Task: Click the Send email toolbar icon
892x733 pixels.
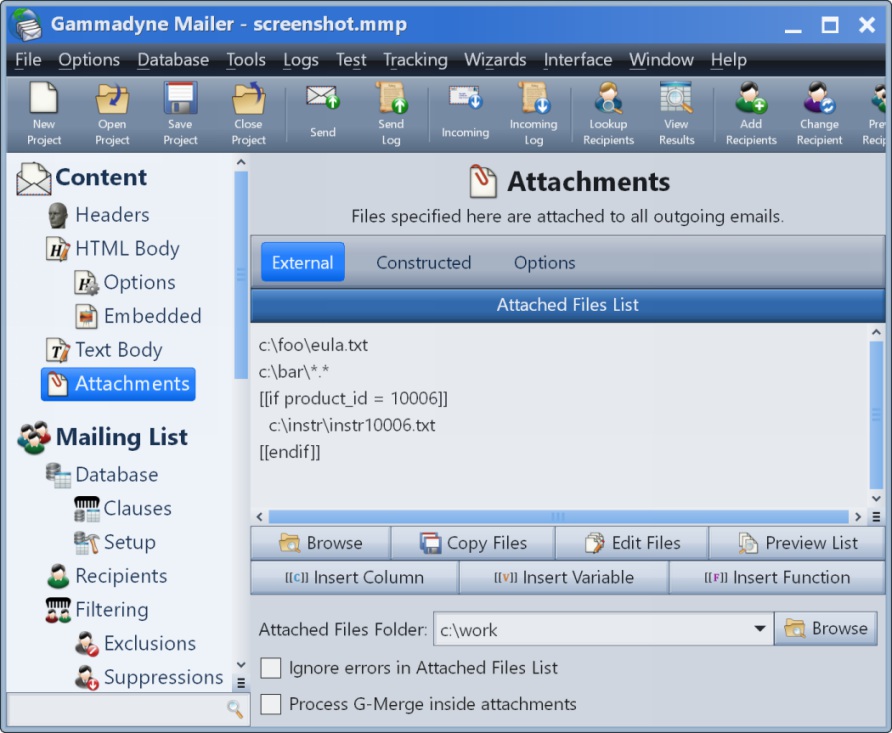Action: pyautogui.click(x=322, y=113)
